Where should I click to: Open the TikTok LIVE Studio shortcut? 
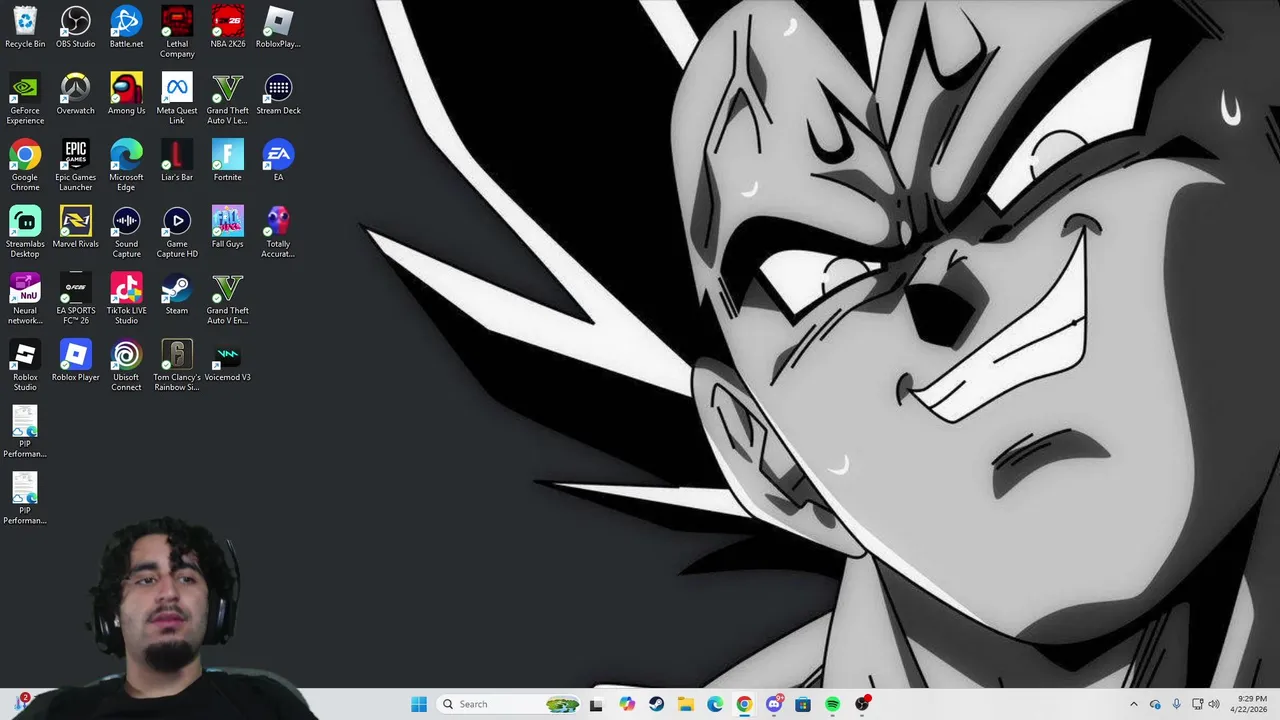[x=126, y=299]
